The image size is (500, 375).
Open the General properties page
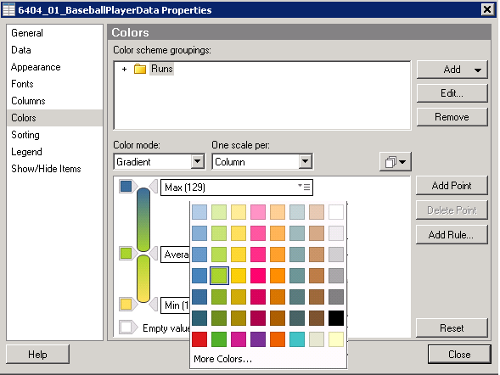[27, 33]
